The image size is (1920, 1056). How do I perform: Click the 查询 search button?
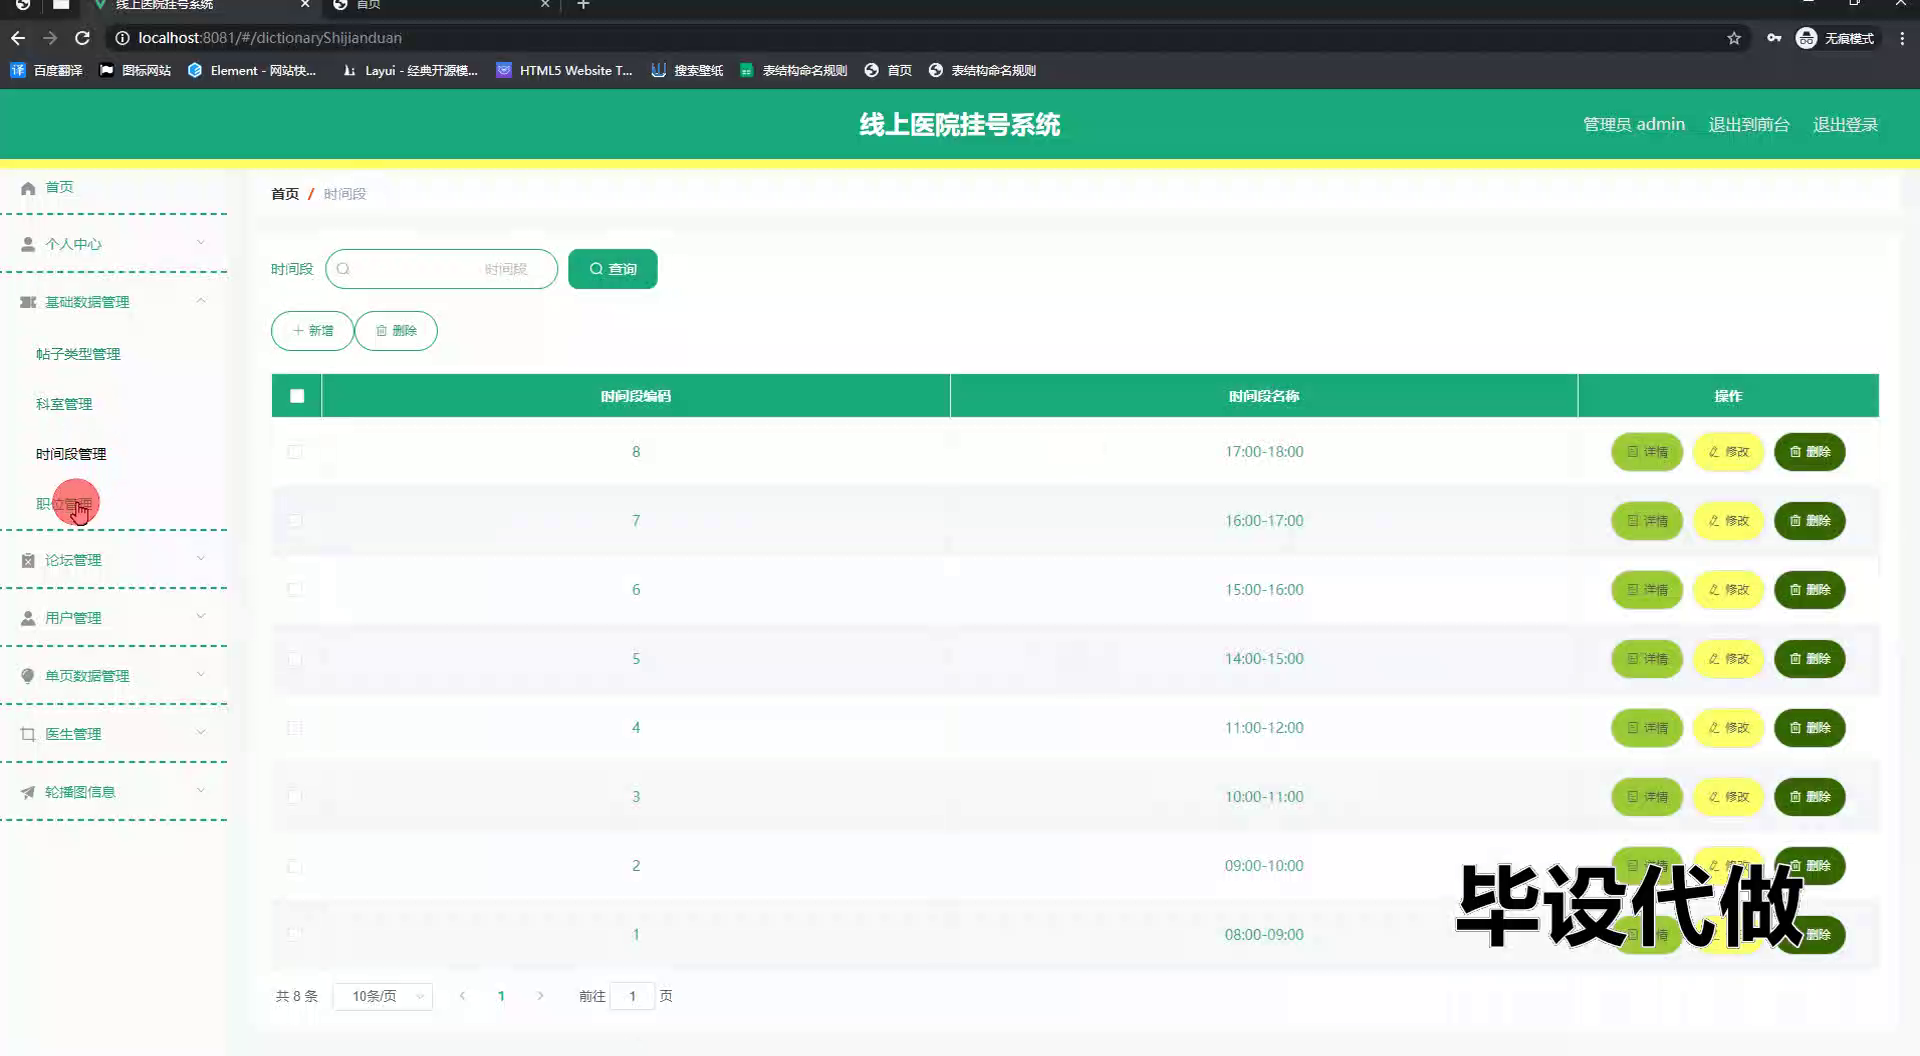pyautogui.click(x=613, y=269)
